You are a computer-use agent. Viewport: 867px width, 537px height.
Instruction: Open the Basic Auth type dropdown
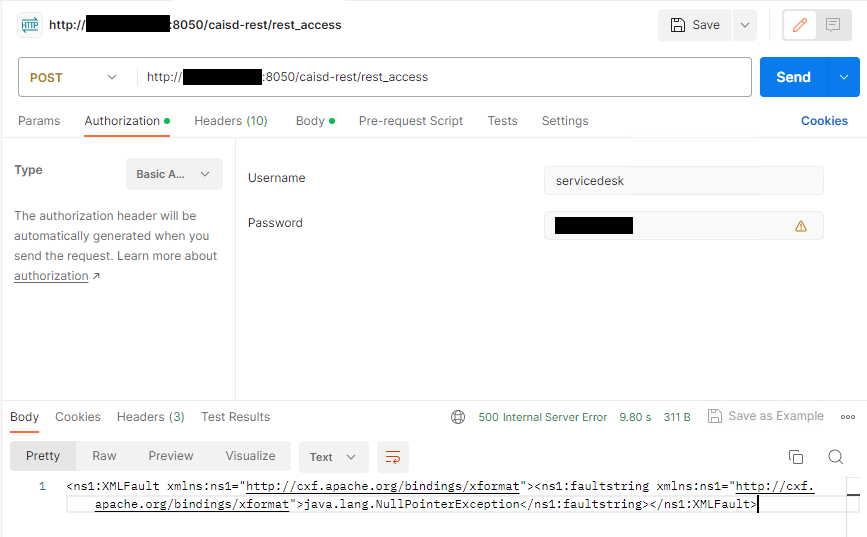174,174
